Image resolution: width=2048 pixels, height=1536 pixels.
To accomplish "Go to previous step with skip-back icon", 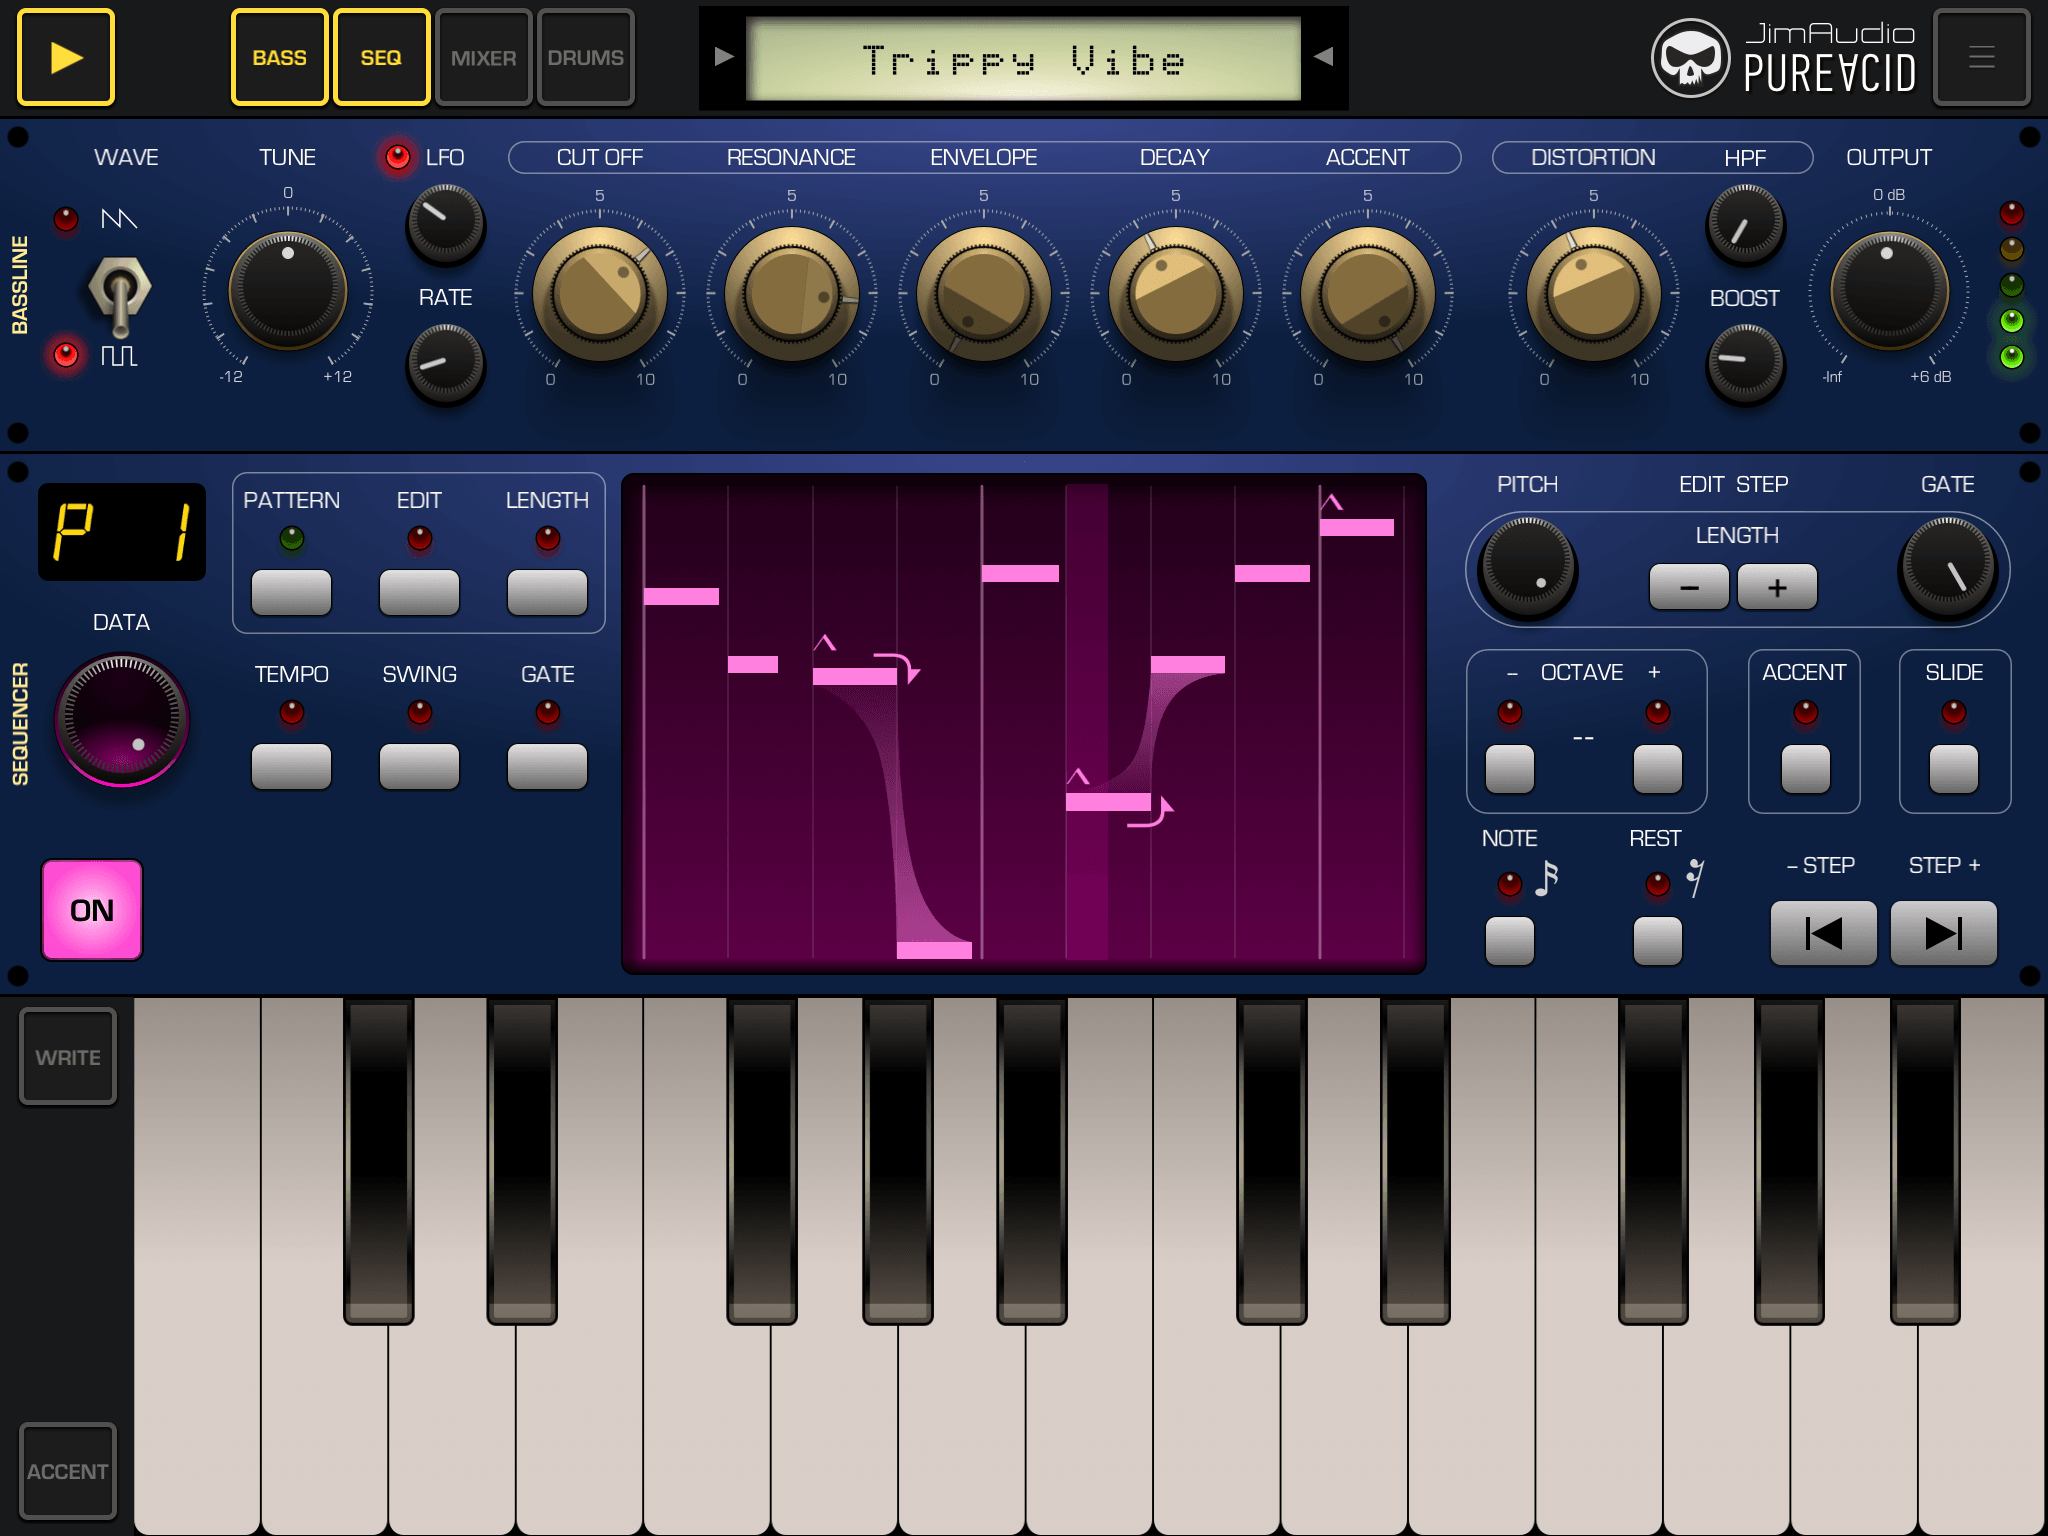I will [1823, 933].
